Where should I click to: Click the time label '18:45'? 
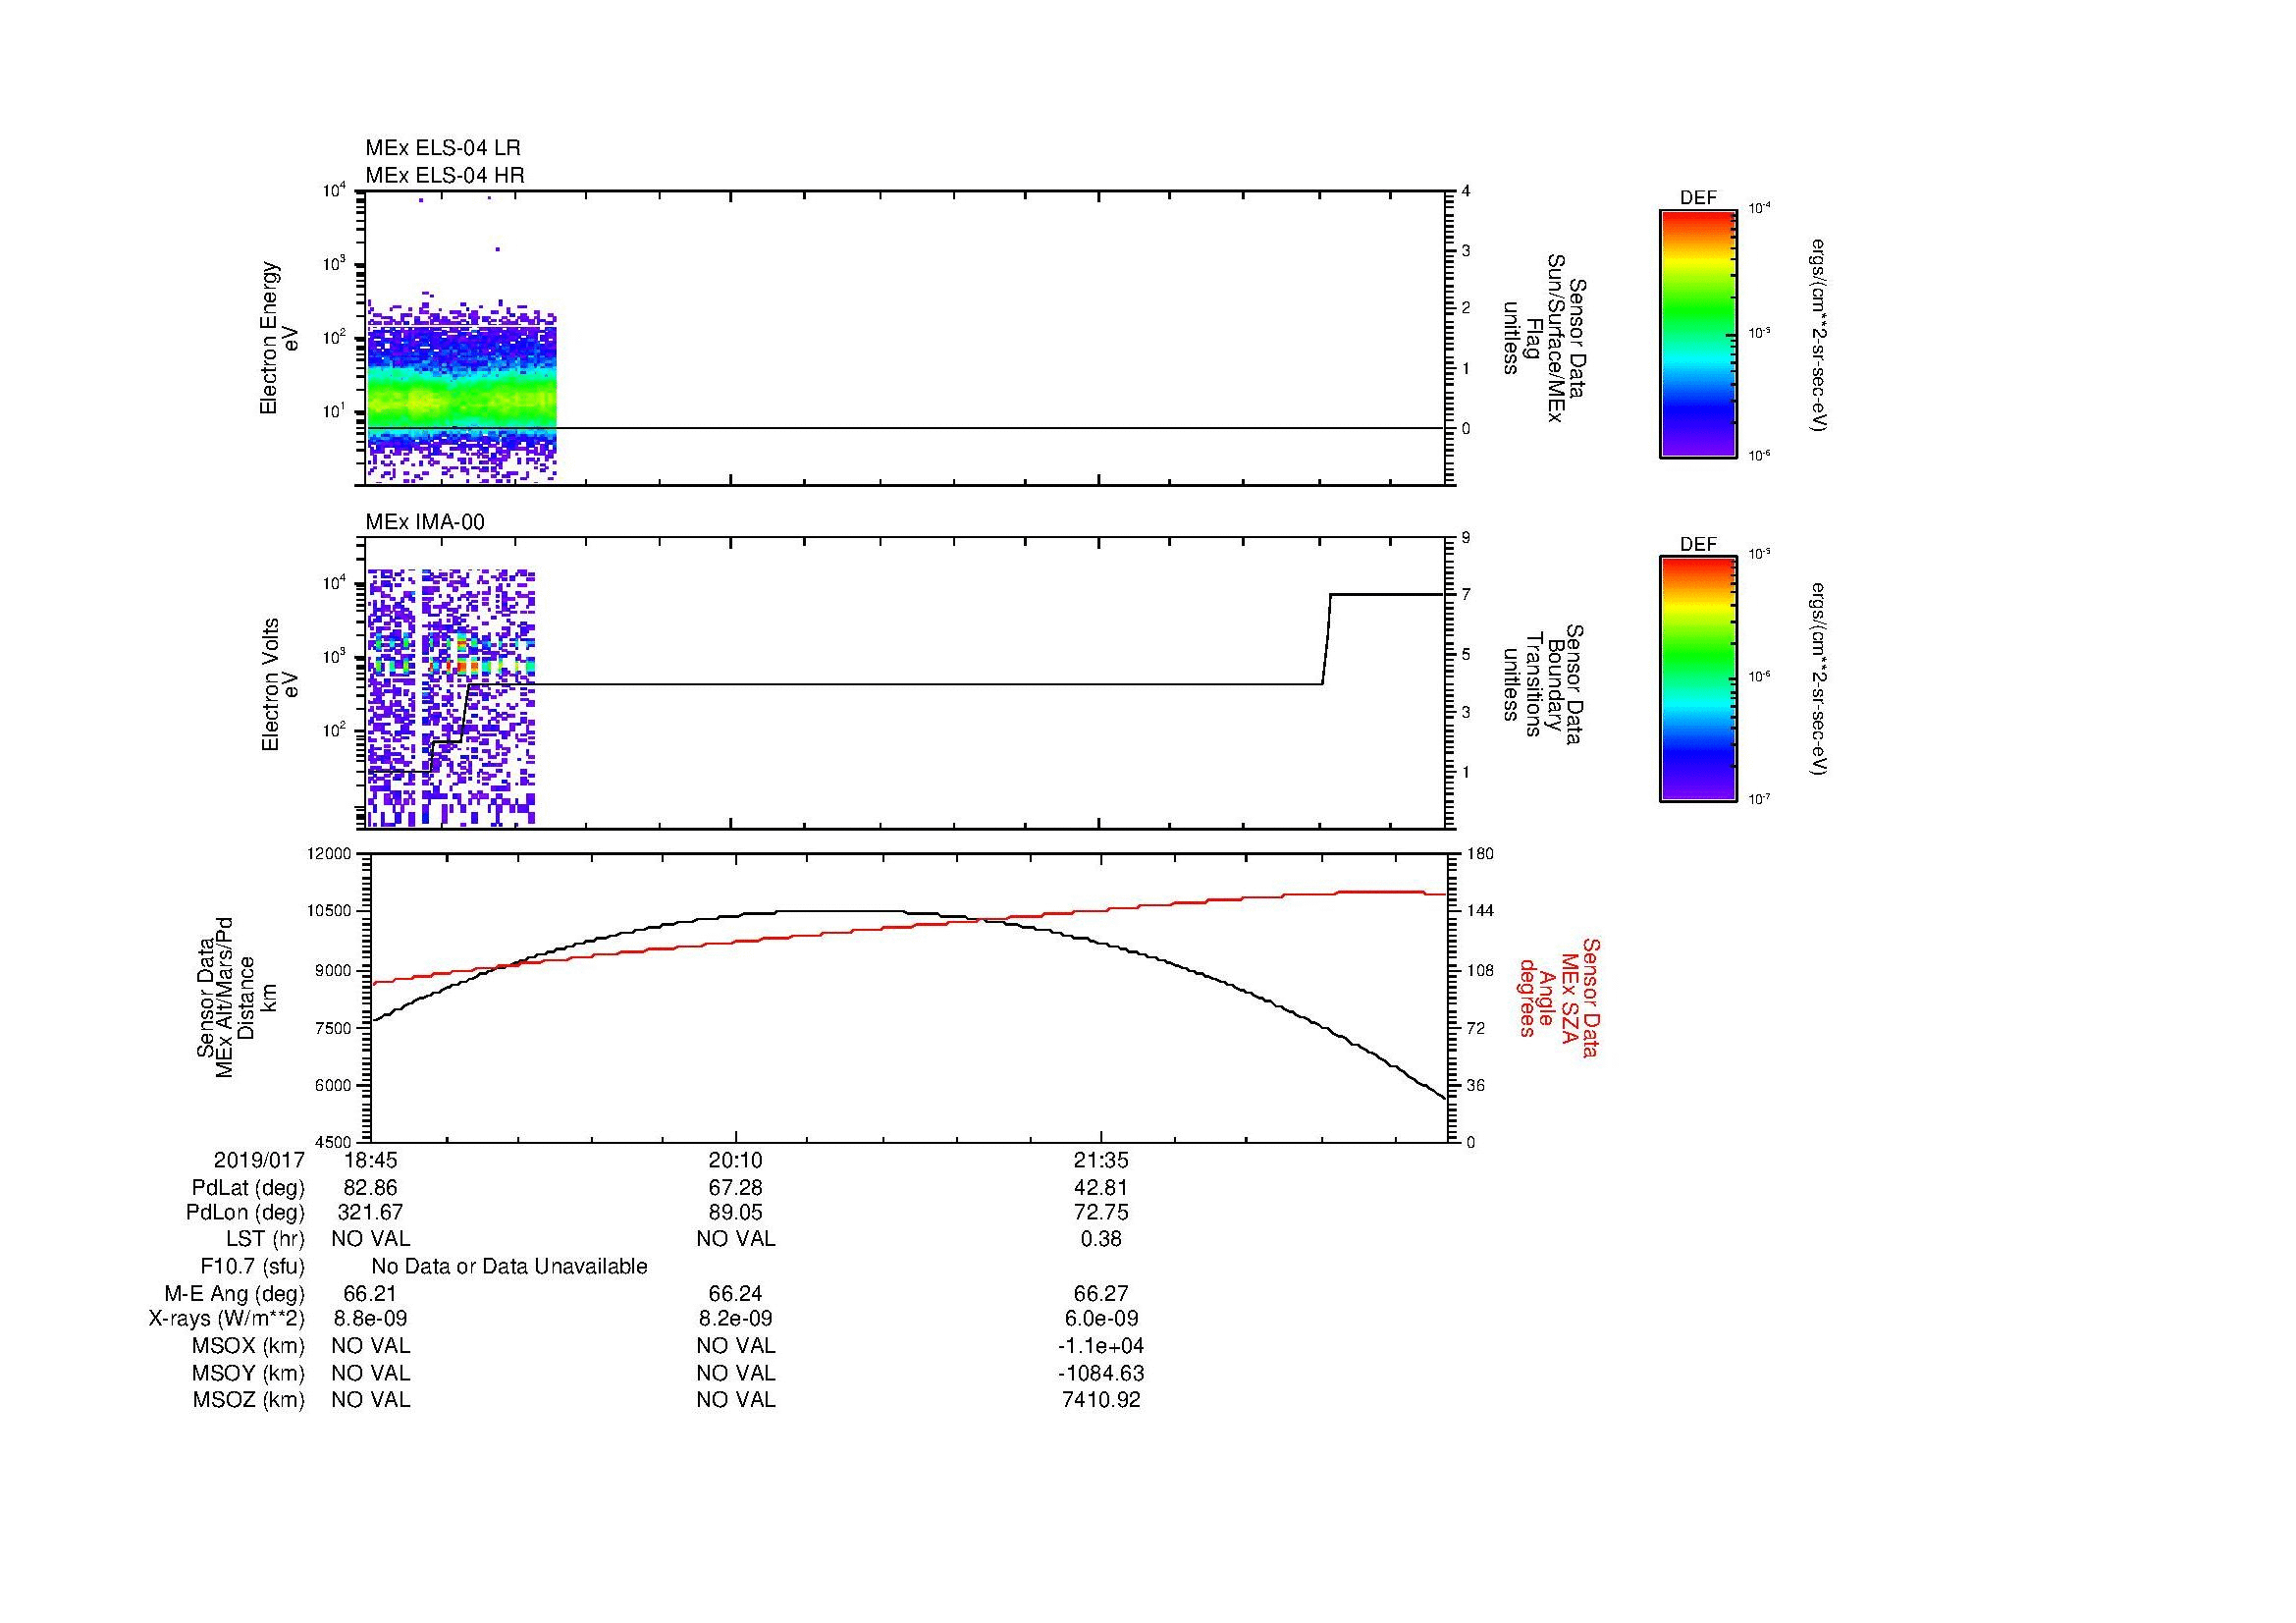(371, 1160)
